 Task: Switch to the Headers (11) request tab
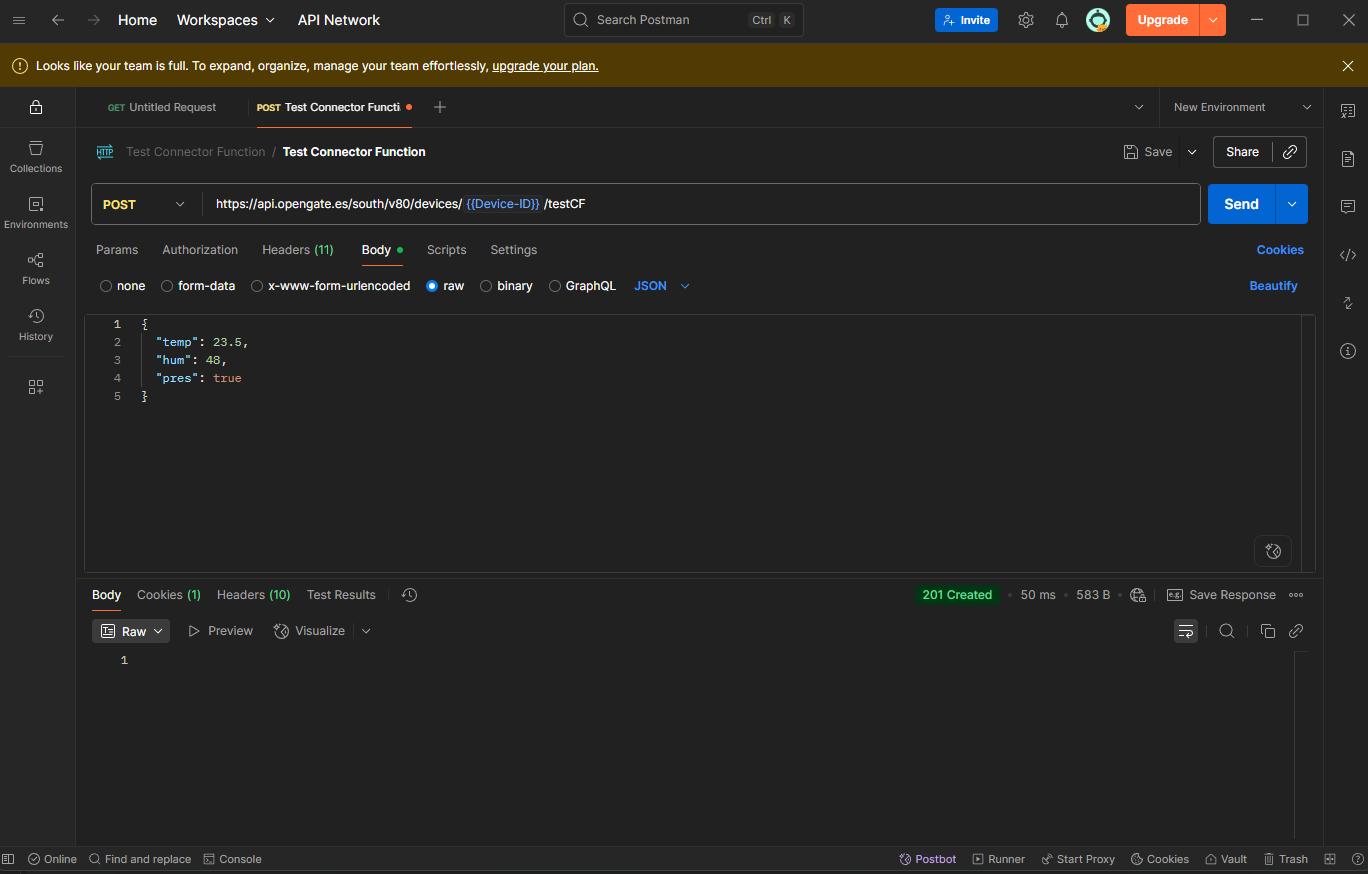[x=297, y=250]
